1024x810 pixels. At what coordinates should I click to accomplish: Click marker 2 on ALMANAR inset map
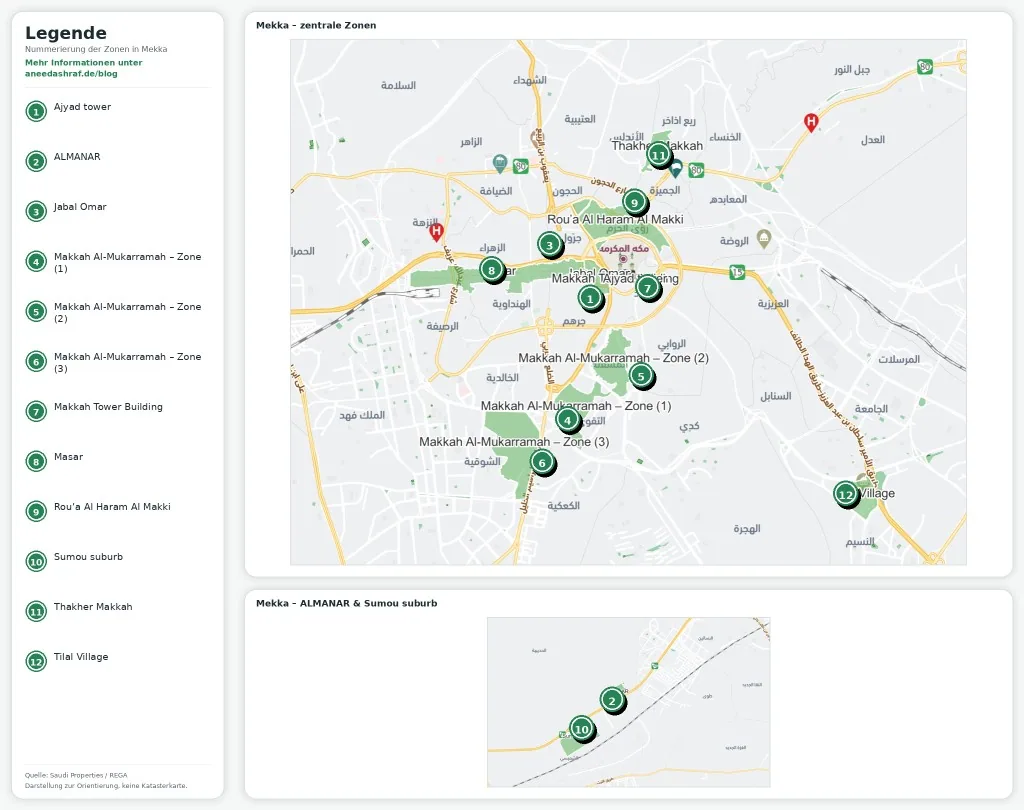pyautogui.click(x=612, y=700)
